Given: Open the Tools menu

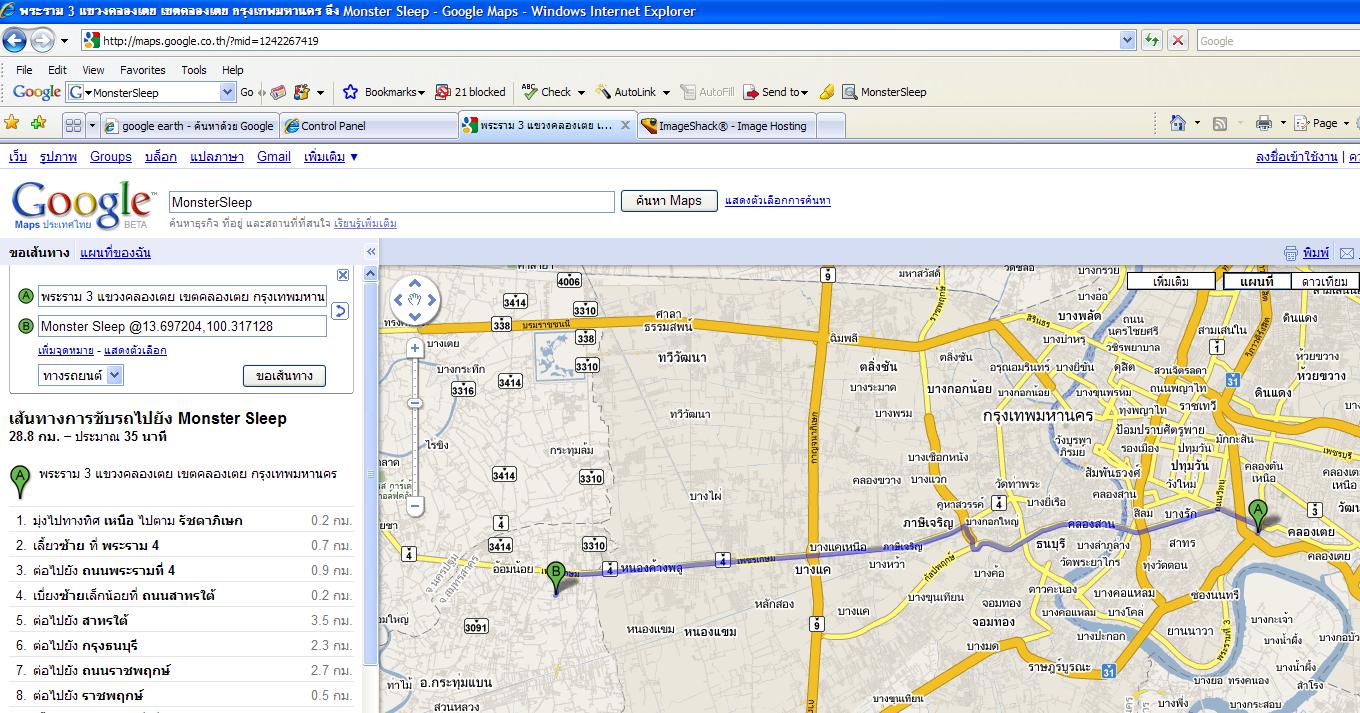Looking at the screenshot, I should point(194,70).
